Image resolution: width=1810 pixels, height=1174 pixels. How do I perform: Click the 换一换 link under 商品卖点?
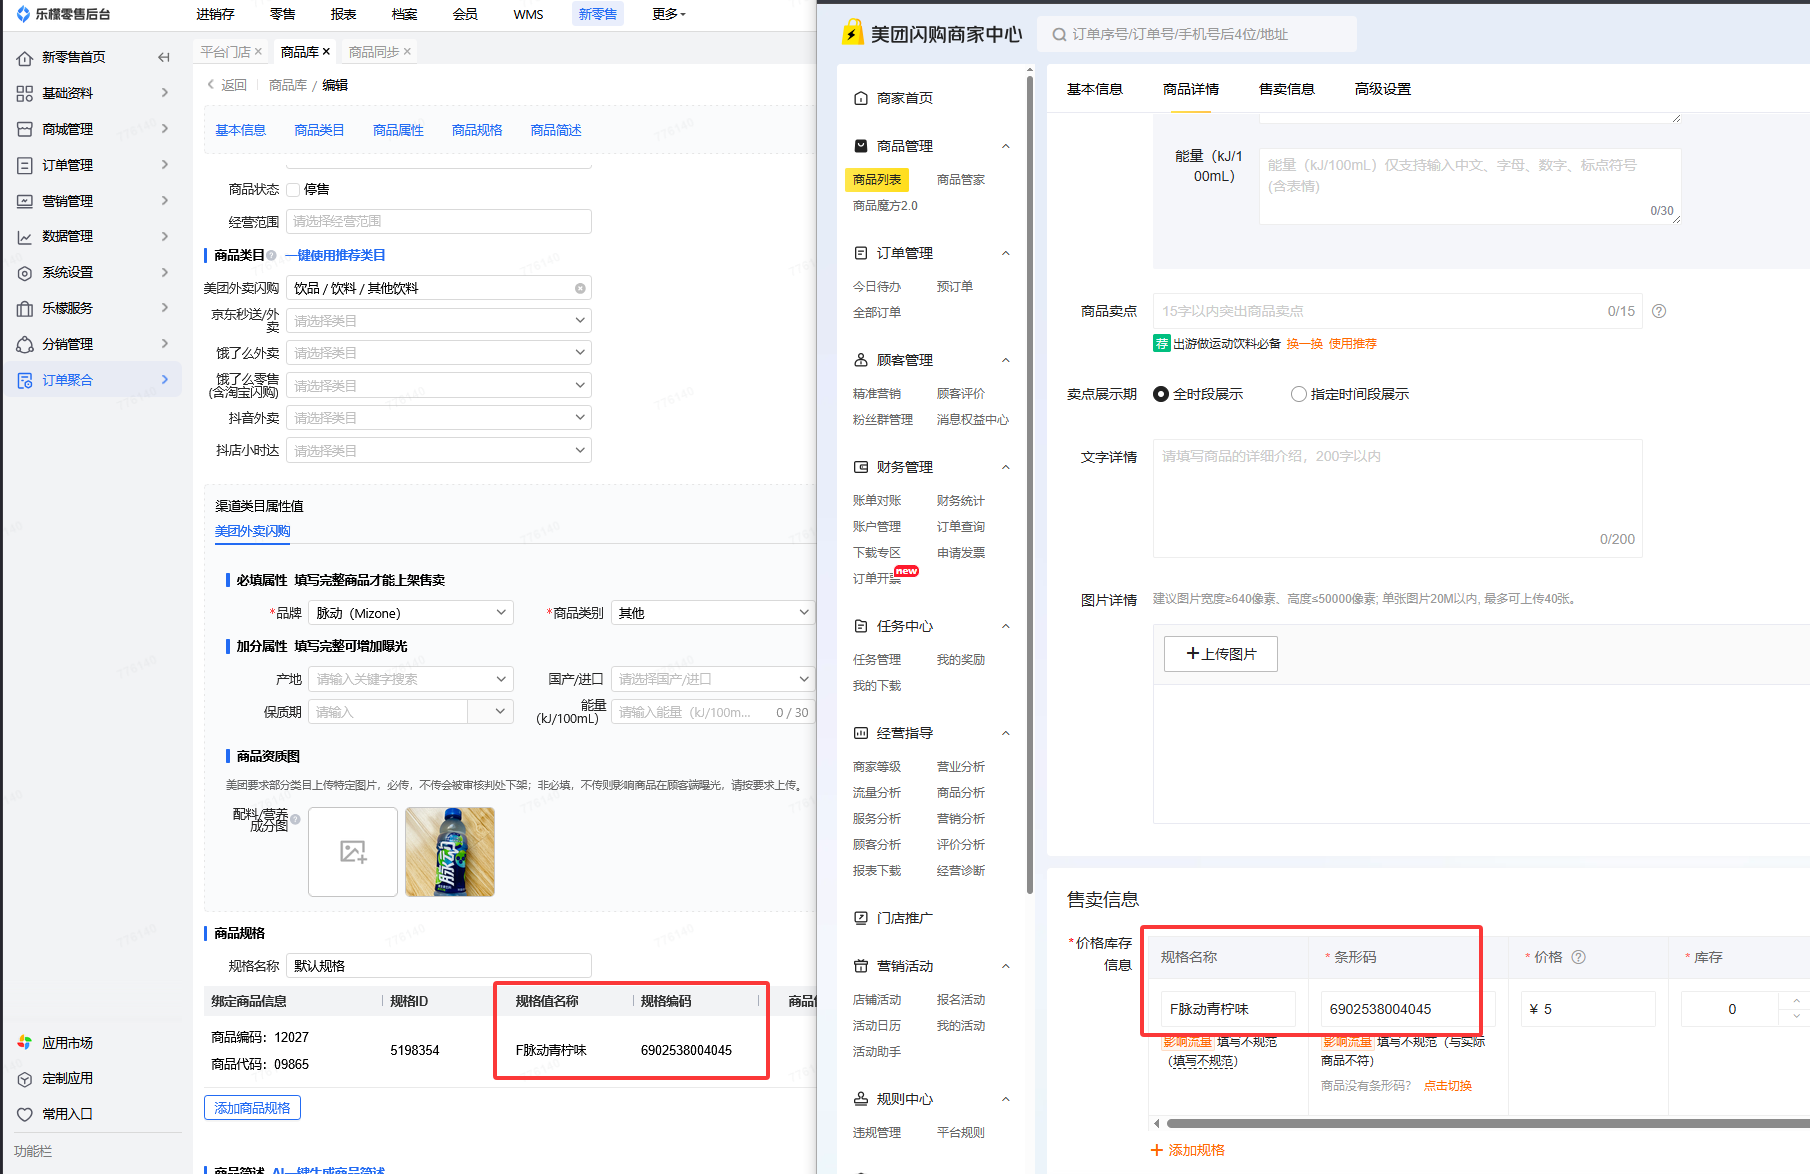coord(1304,344)
